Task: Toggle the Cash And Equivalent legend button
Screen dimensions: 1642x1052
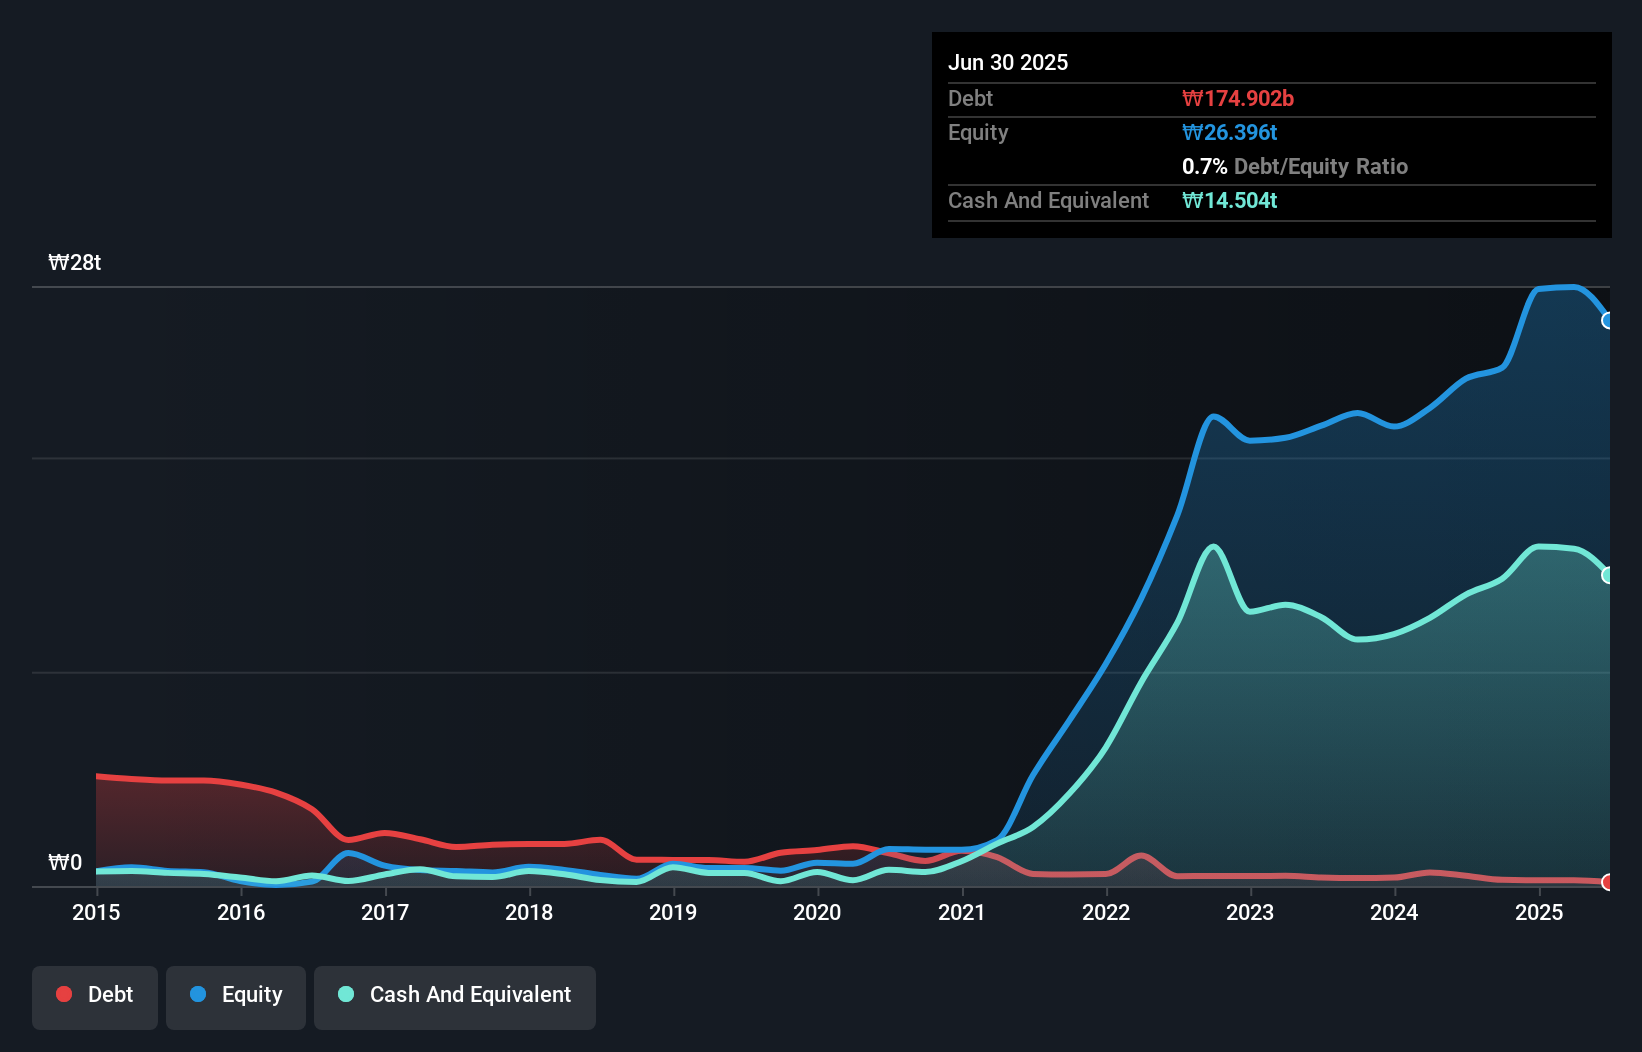Action: tap(455, 997)
